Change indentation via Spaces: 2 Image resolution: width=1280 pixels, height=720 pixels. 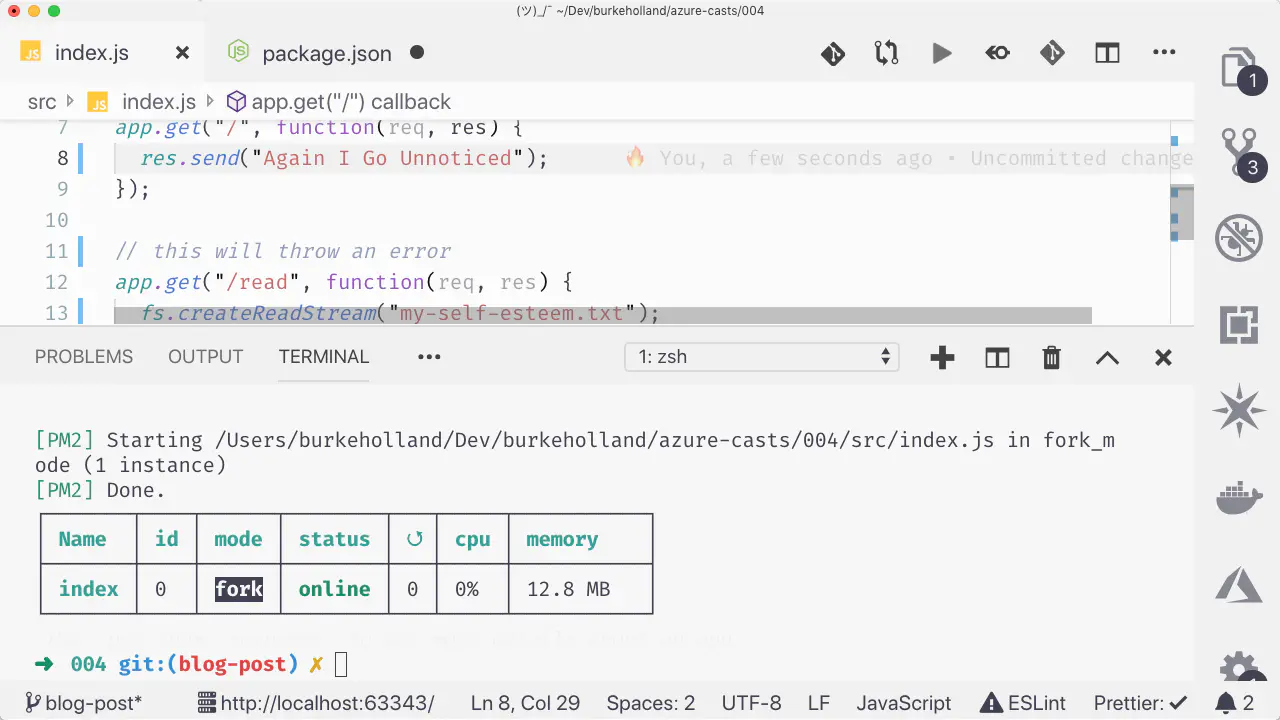pos(651,703)
